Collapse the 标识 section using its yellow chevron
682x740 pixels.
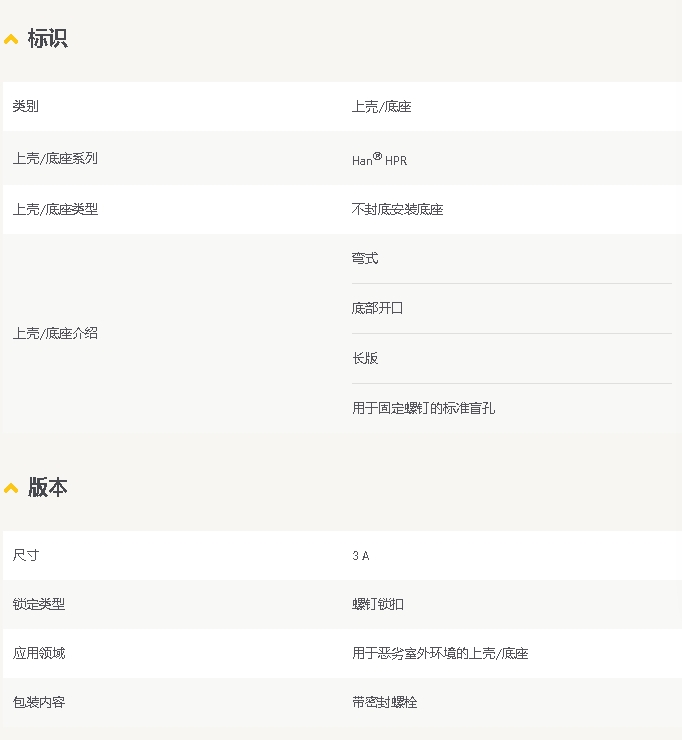[x=11, y=40]
